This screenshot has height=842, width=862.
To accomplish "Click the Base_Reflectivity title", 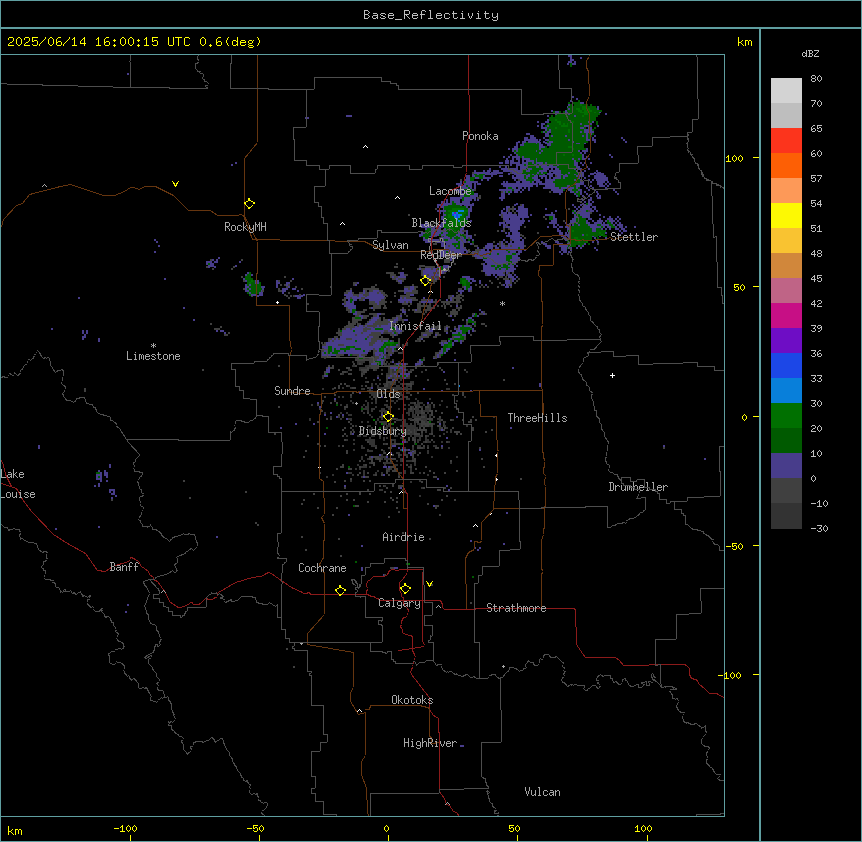I will coord(431,15).
